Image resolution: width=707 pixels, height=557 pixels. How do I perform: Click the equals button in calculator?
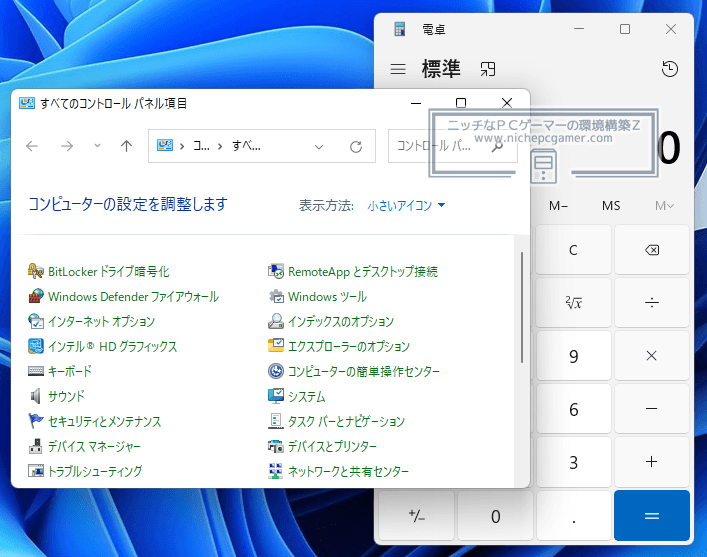652,516
